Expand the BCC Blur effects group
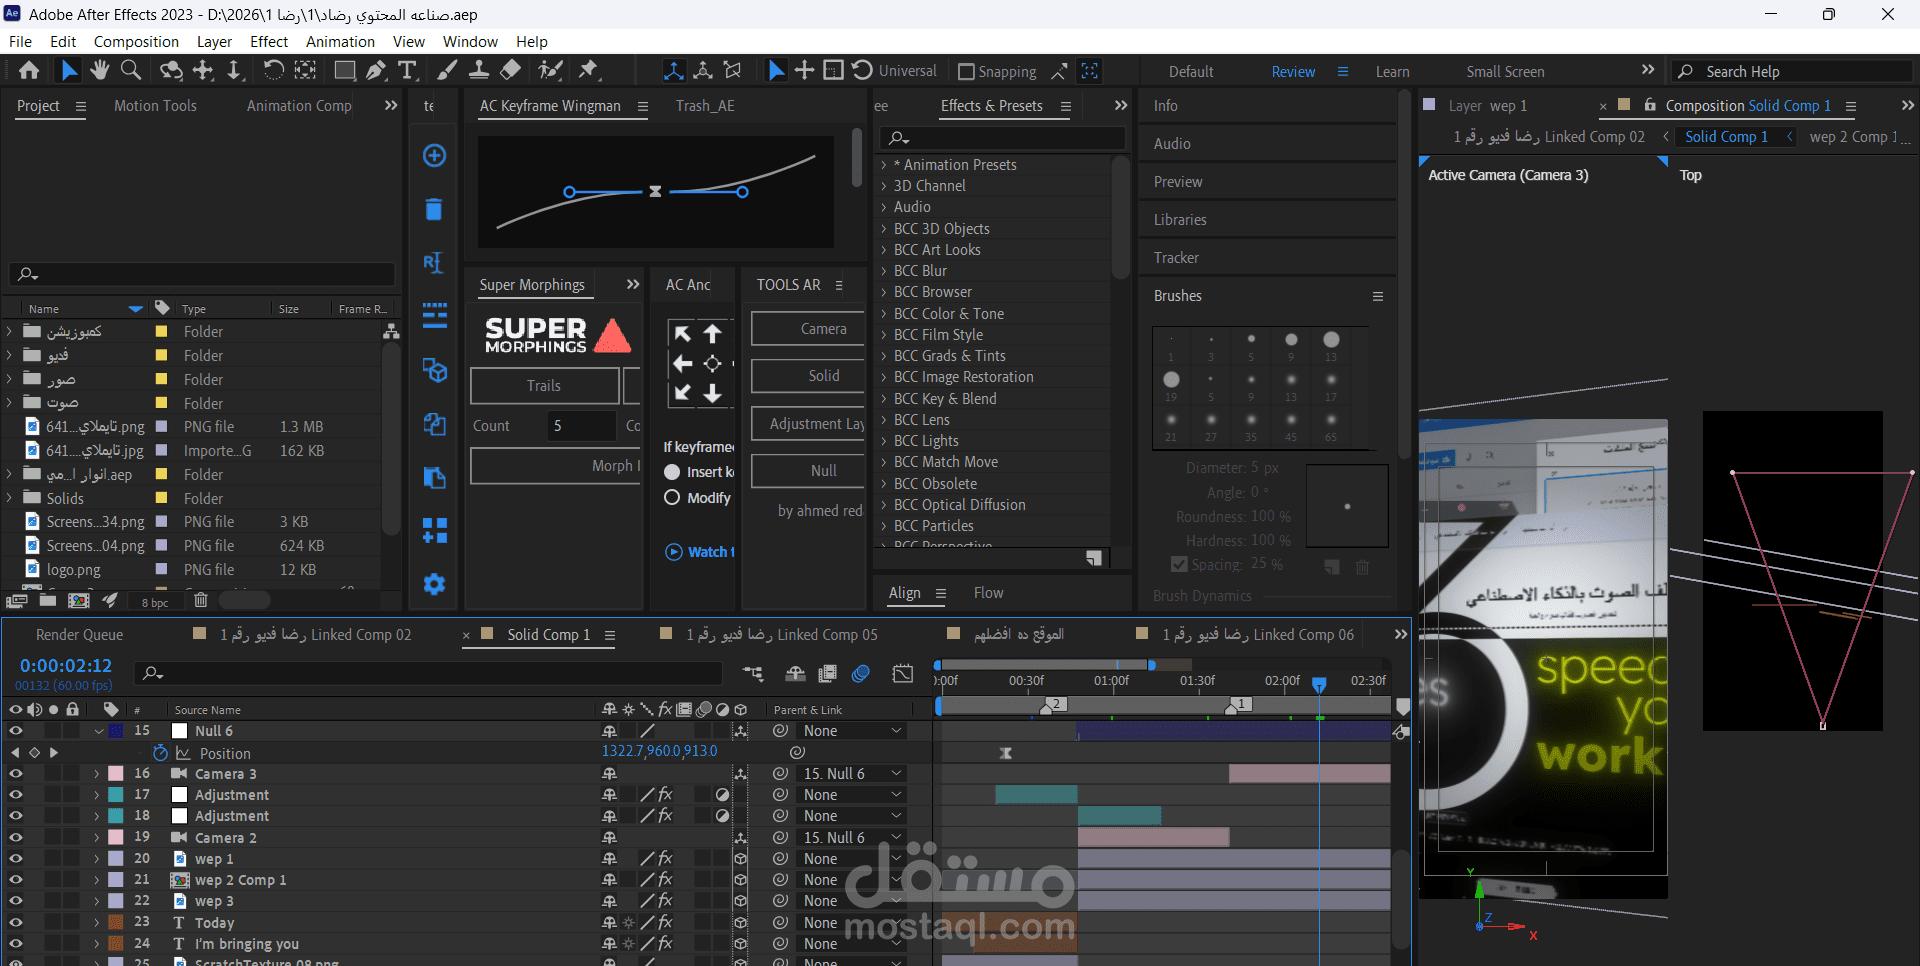The width and height of the screenshot is (1920, 966). (884, 271)
